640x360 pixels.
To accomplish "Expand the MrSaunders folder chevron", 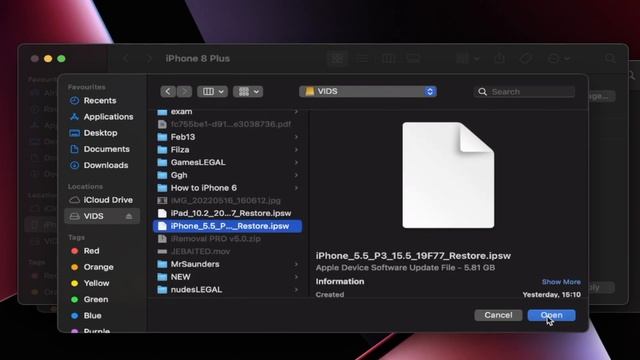I will click(x=296, y=264).
